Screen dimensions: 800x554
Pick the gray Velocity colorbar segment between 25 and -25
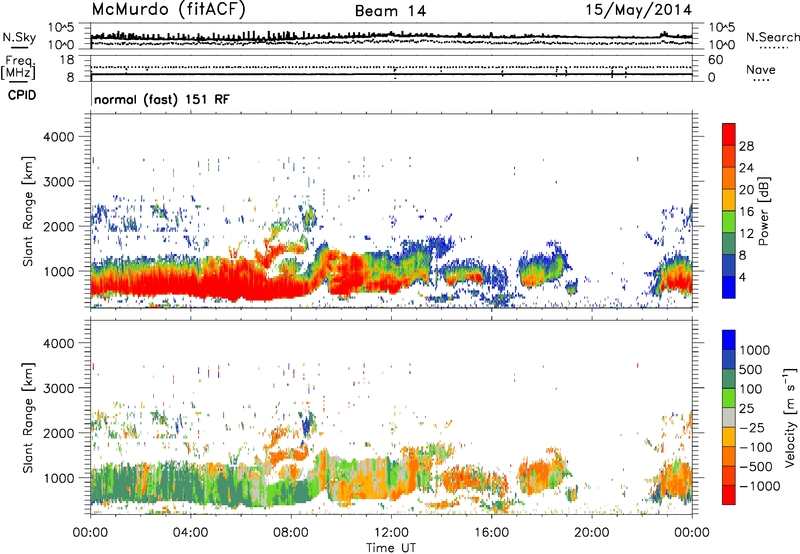tap(729, 417)
